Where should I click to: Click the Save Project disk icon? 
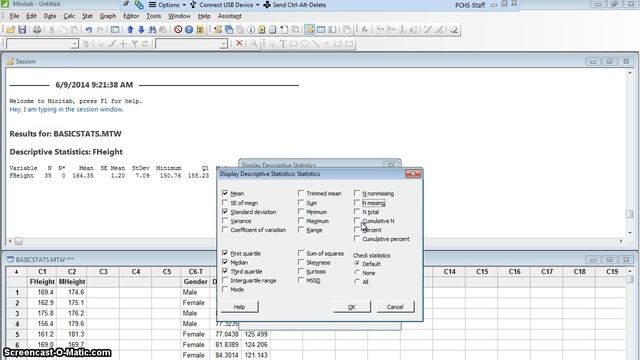22,29
